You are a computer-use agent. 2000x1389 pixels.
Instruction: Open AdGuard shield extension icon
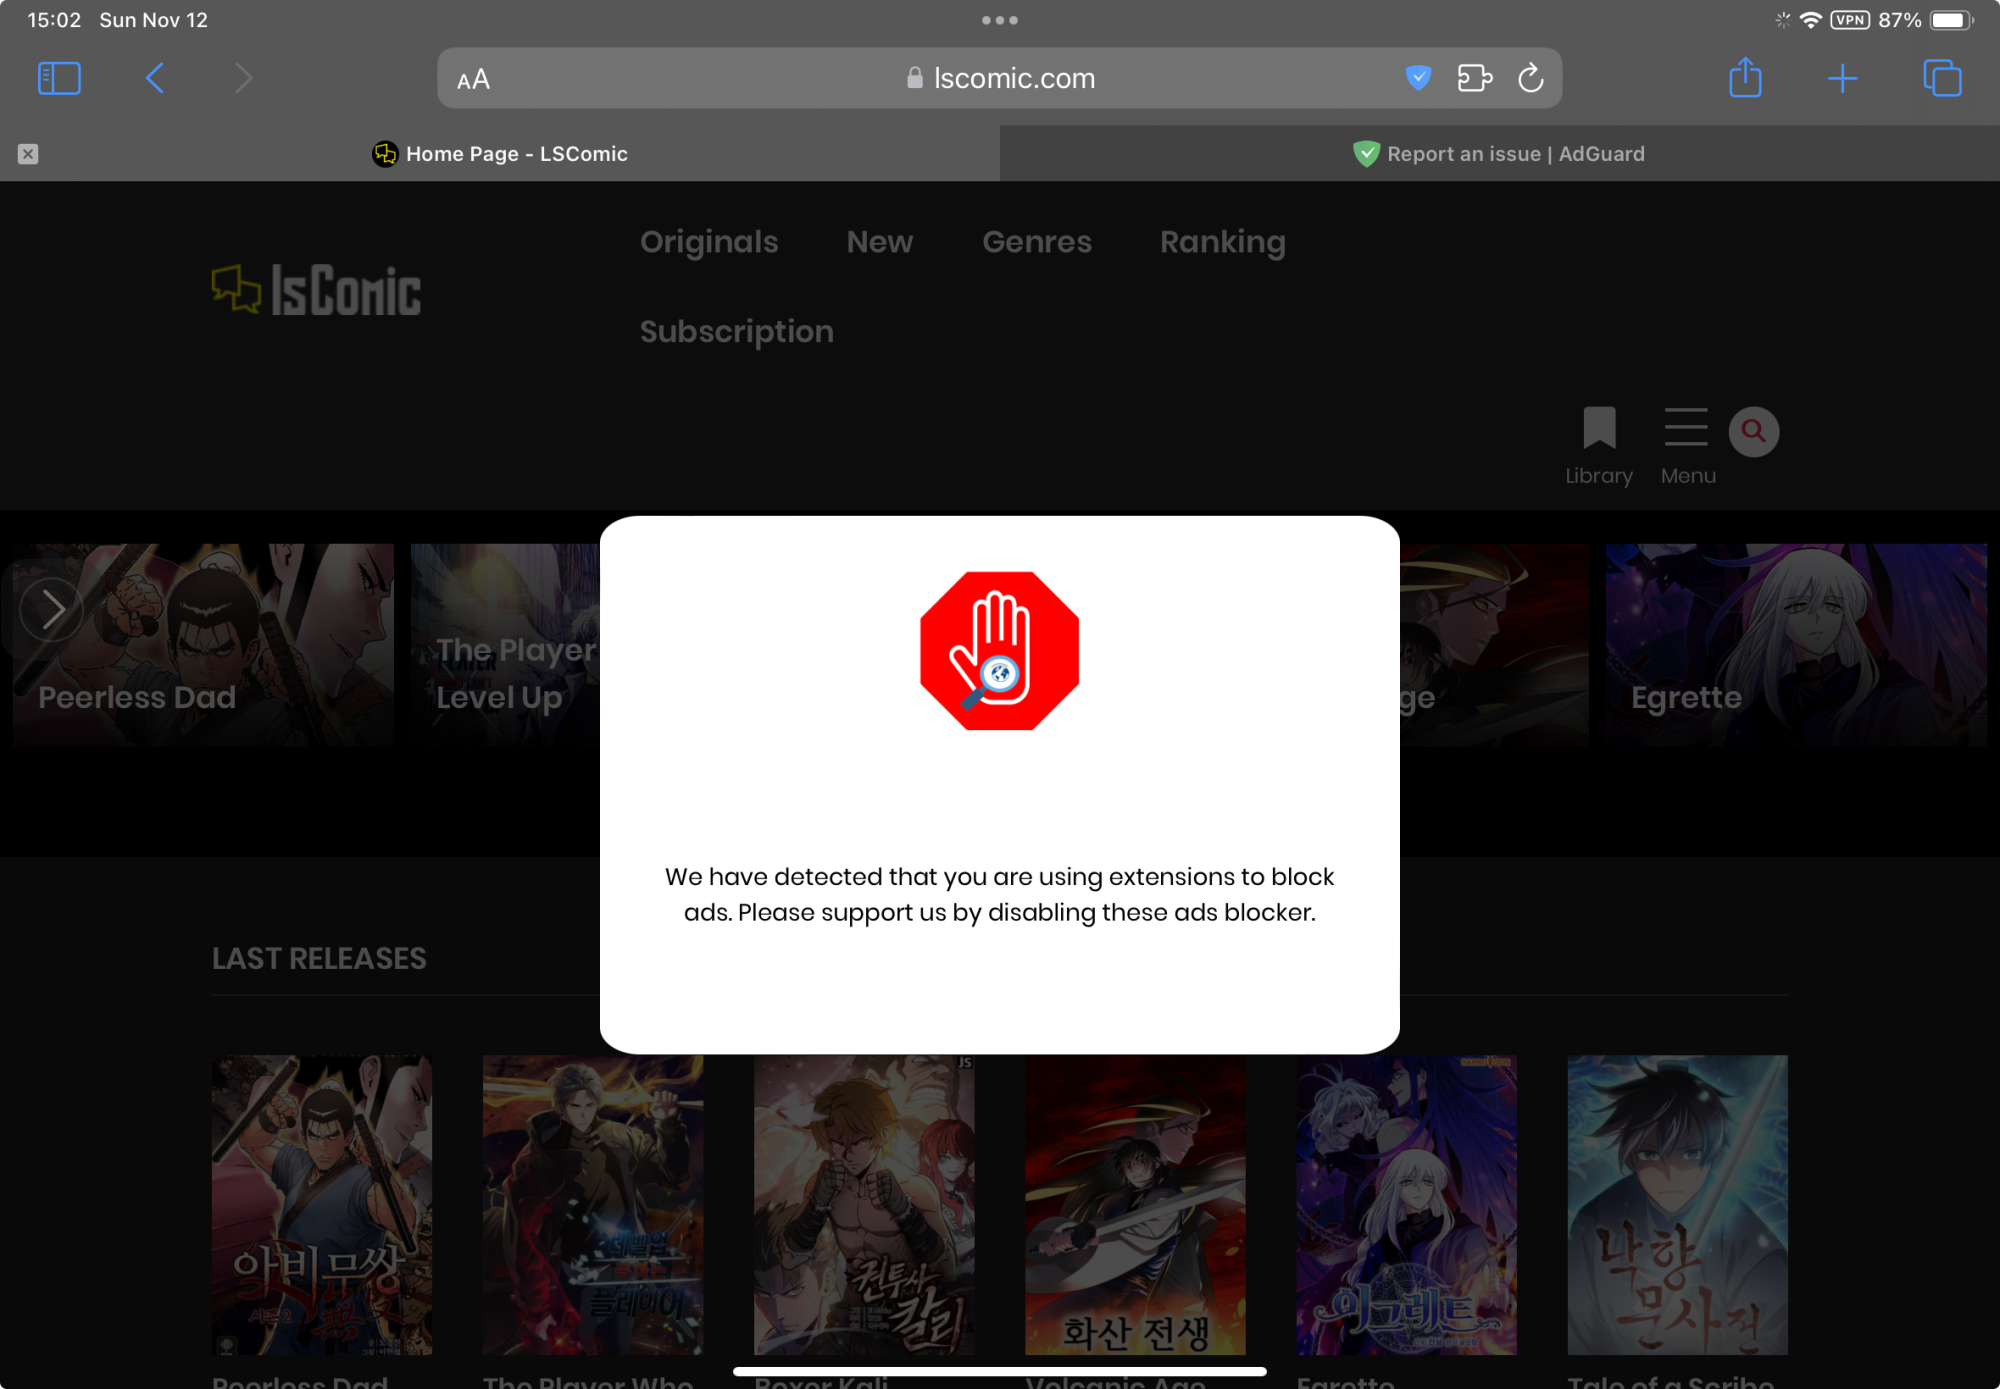tap(1418, 78)
